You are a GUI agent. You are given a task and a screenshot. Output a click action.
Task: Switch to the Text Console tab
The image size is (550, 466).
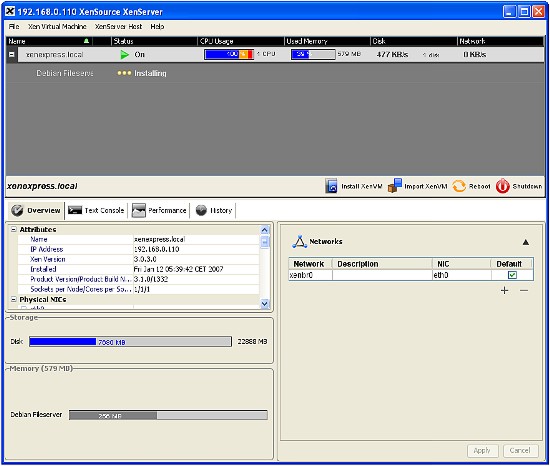tap(96, 210)
